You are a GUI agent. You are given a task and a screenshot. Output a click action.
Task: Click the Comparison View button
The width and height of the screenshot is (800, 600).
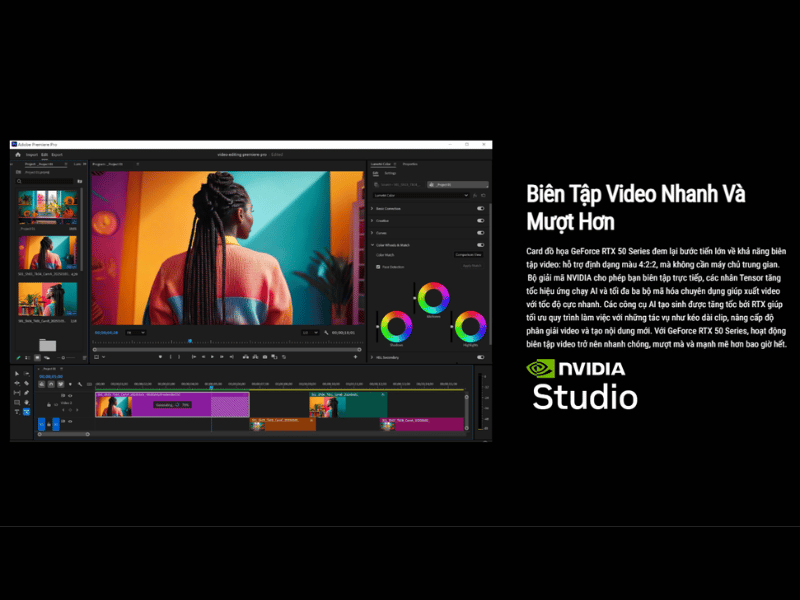468,255
